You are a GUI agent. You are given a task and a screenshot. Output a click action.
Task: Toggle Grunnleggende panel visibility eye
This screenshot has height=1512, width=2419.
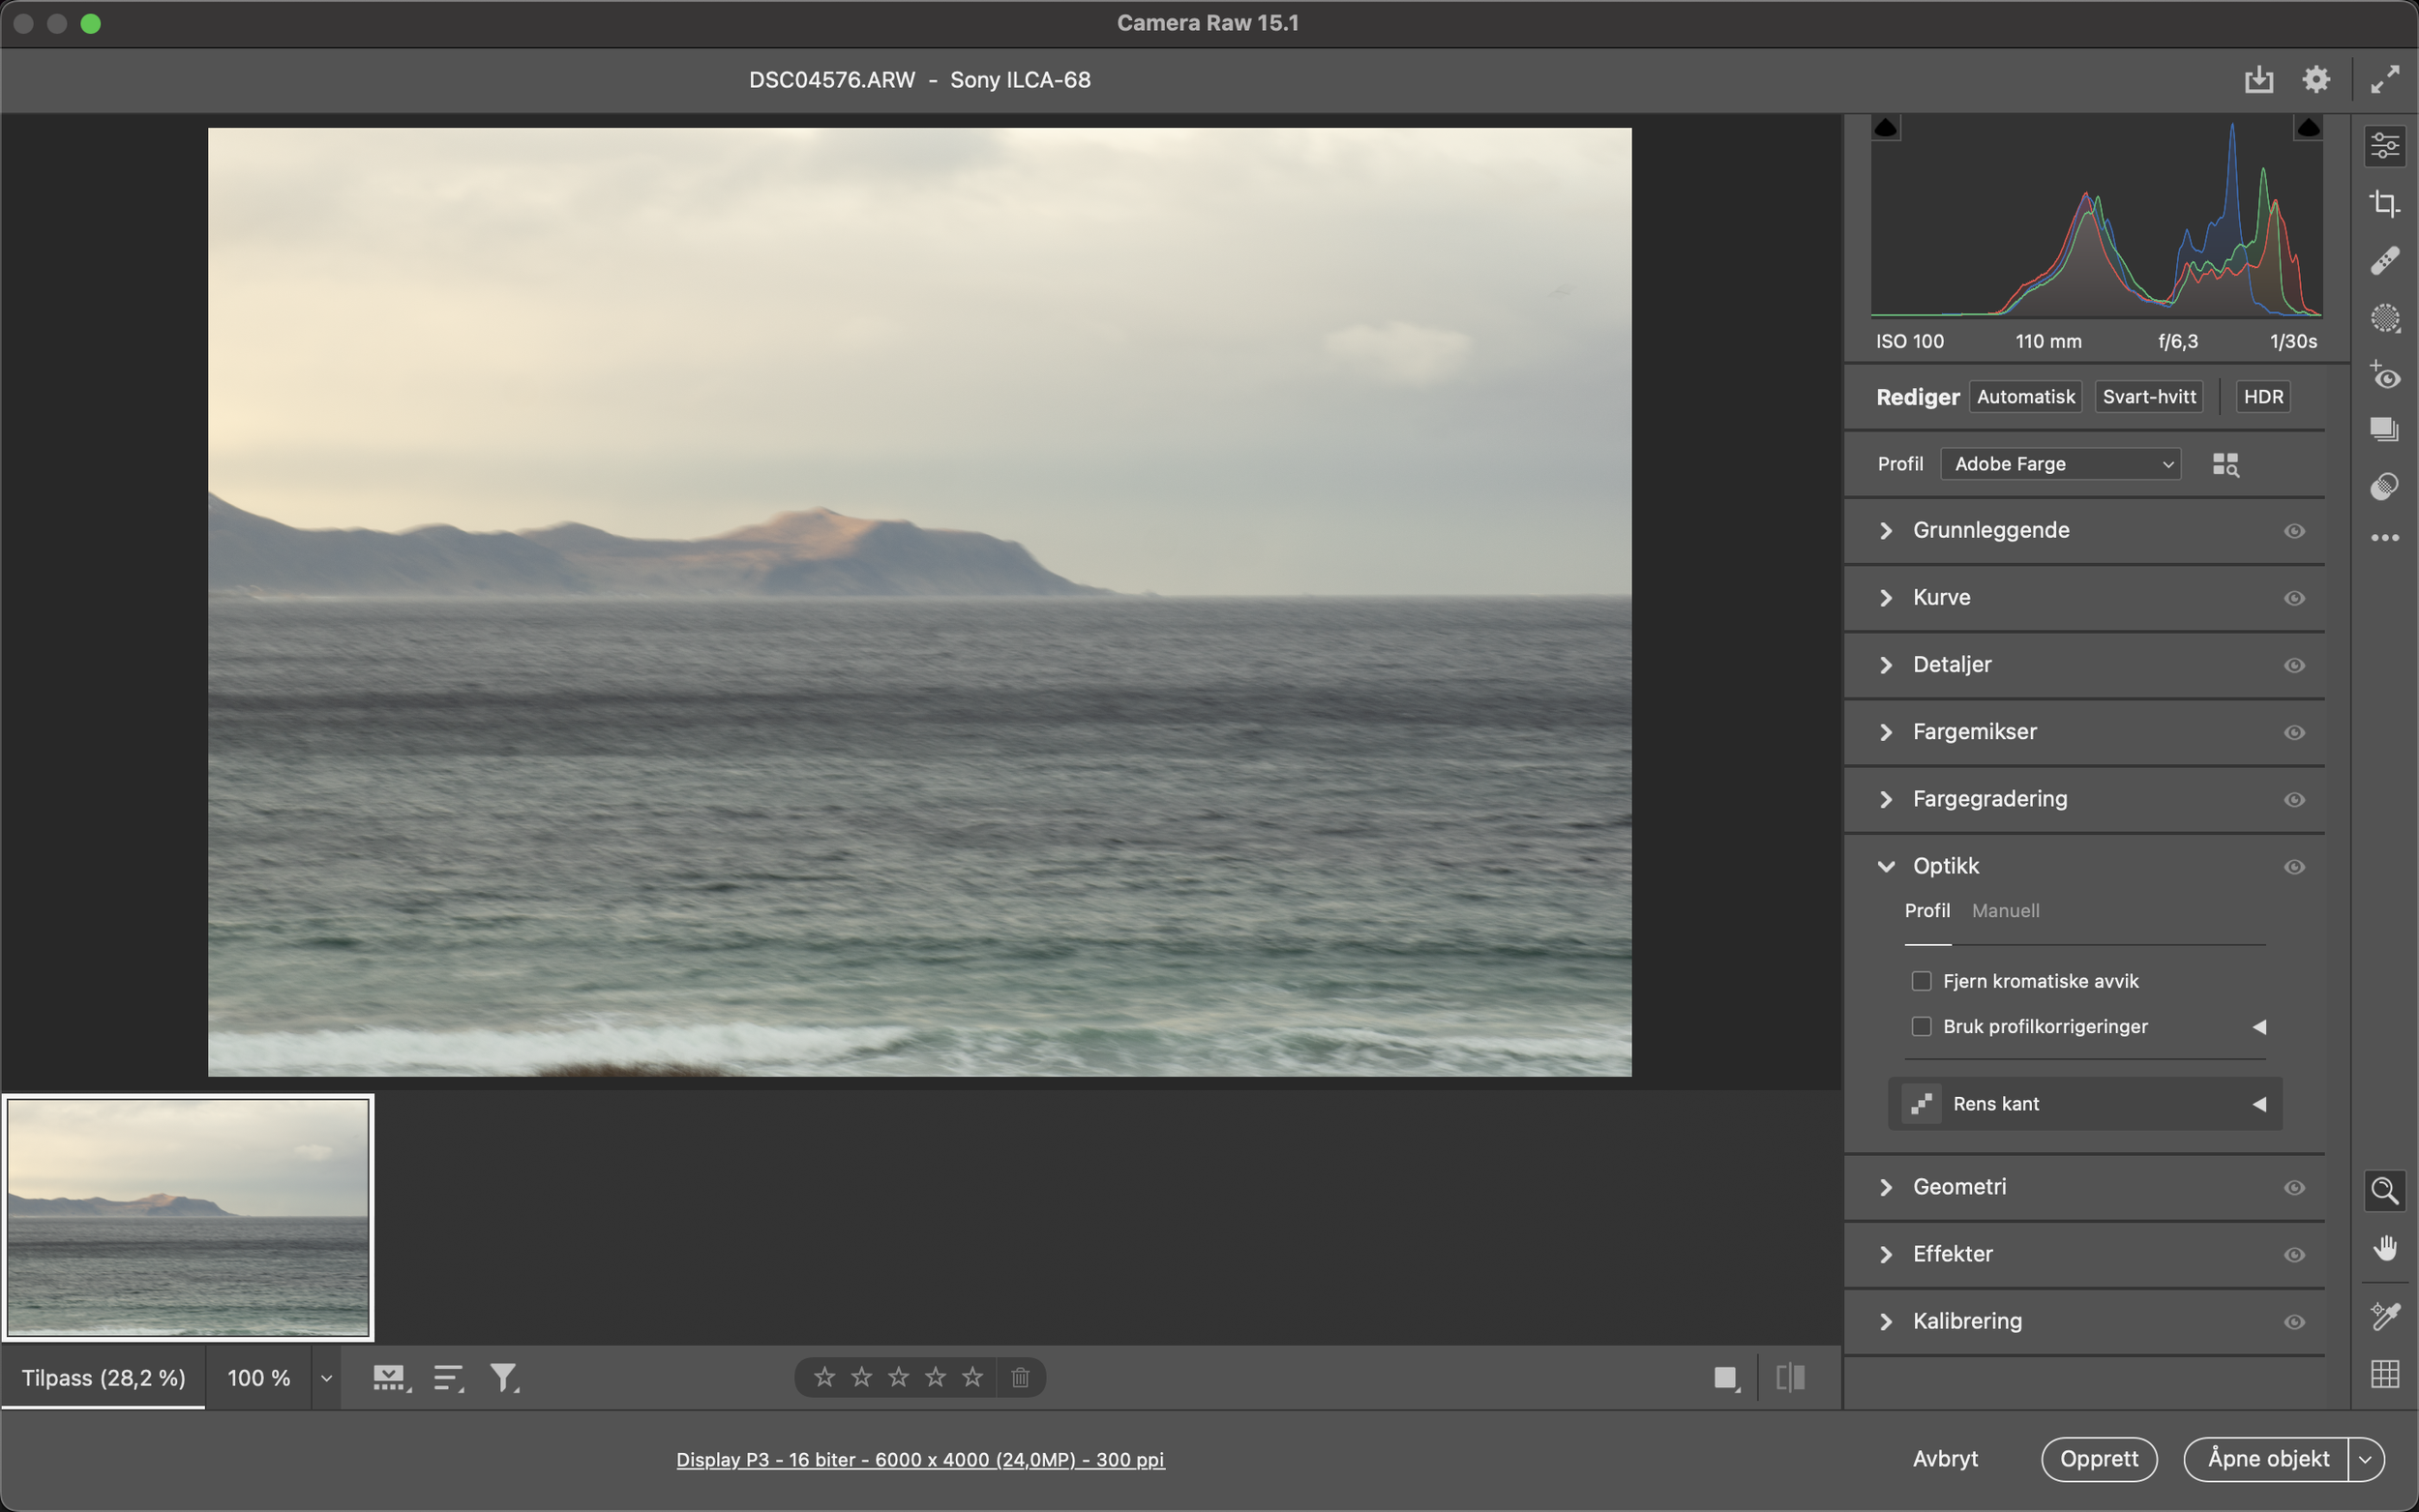pos(2295,531)
